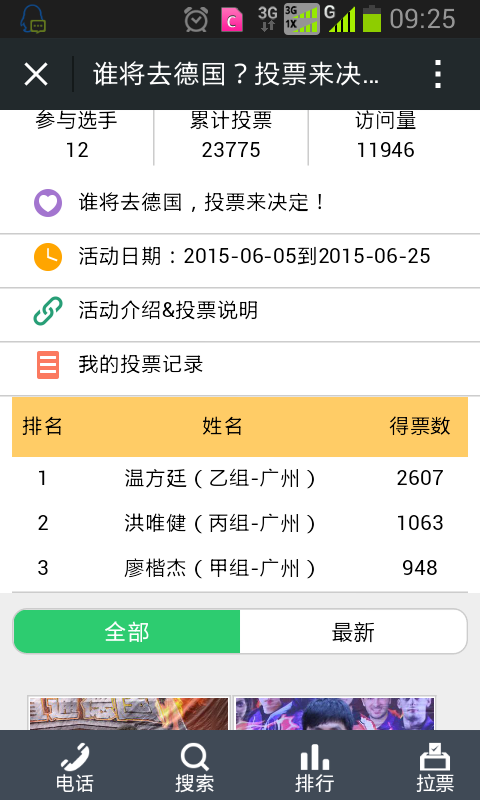
Task: Switch to the 最新 tab
Action: click(x=353, y=632)
